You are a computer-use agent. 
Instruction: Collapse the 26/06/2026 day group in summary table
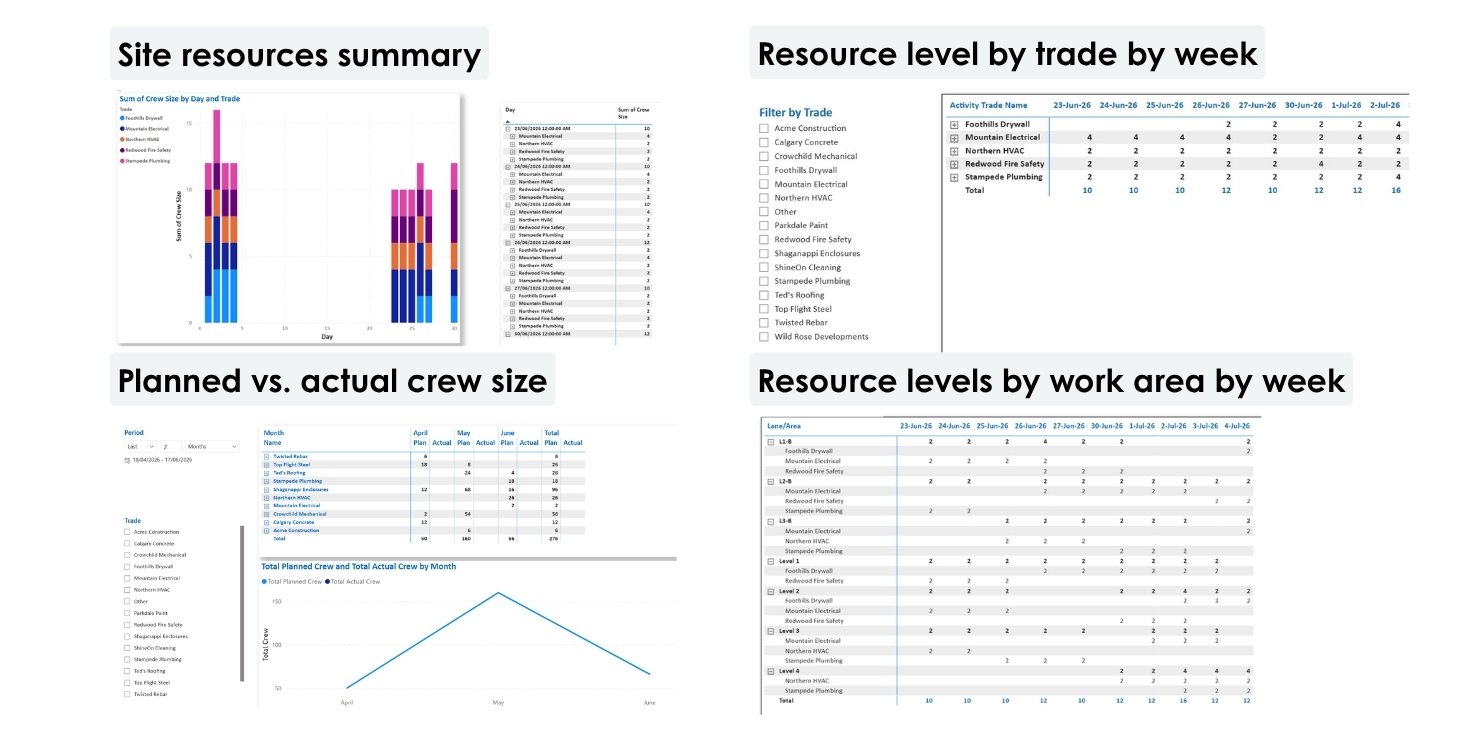click(508, 243)
